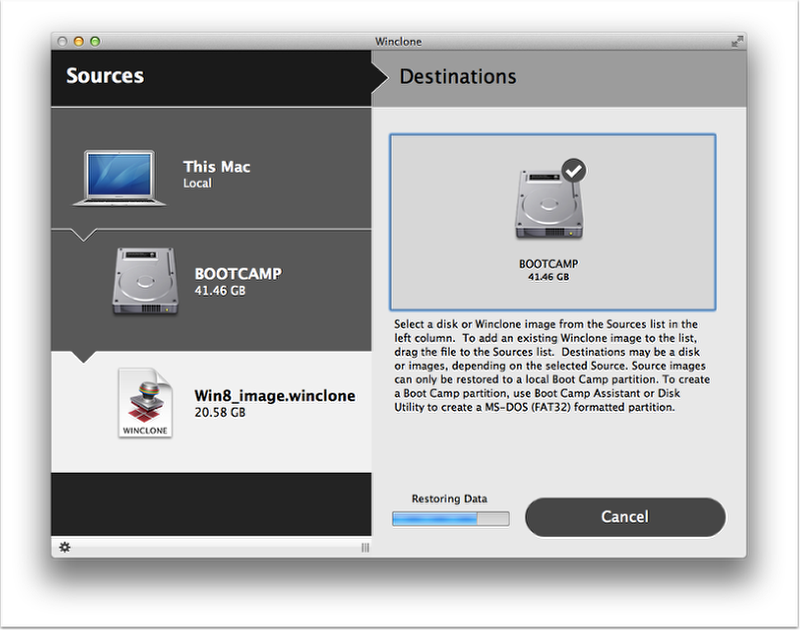Click the This Mac laptop icon
The image size is (800, 630).
coord(119,178)
